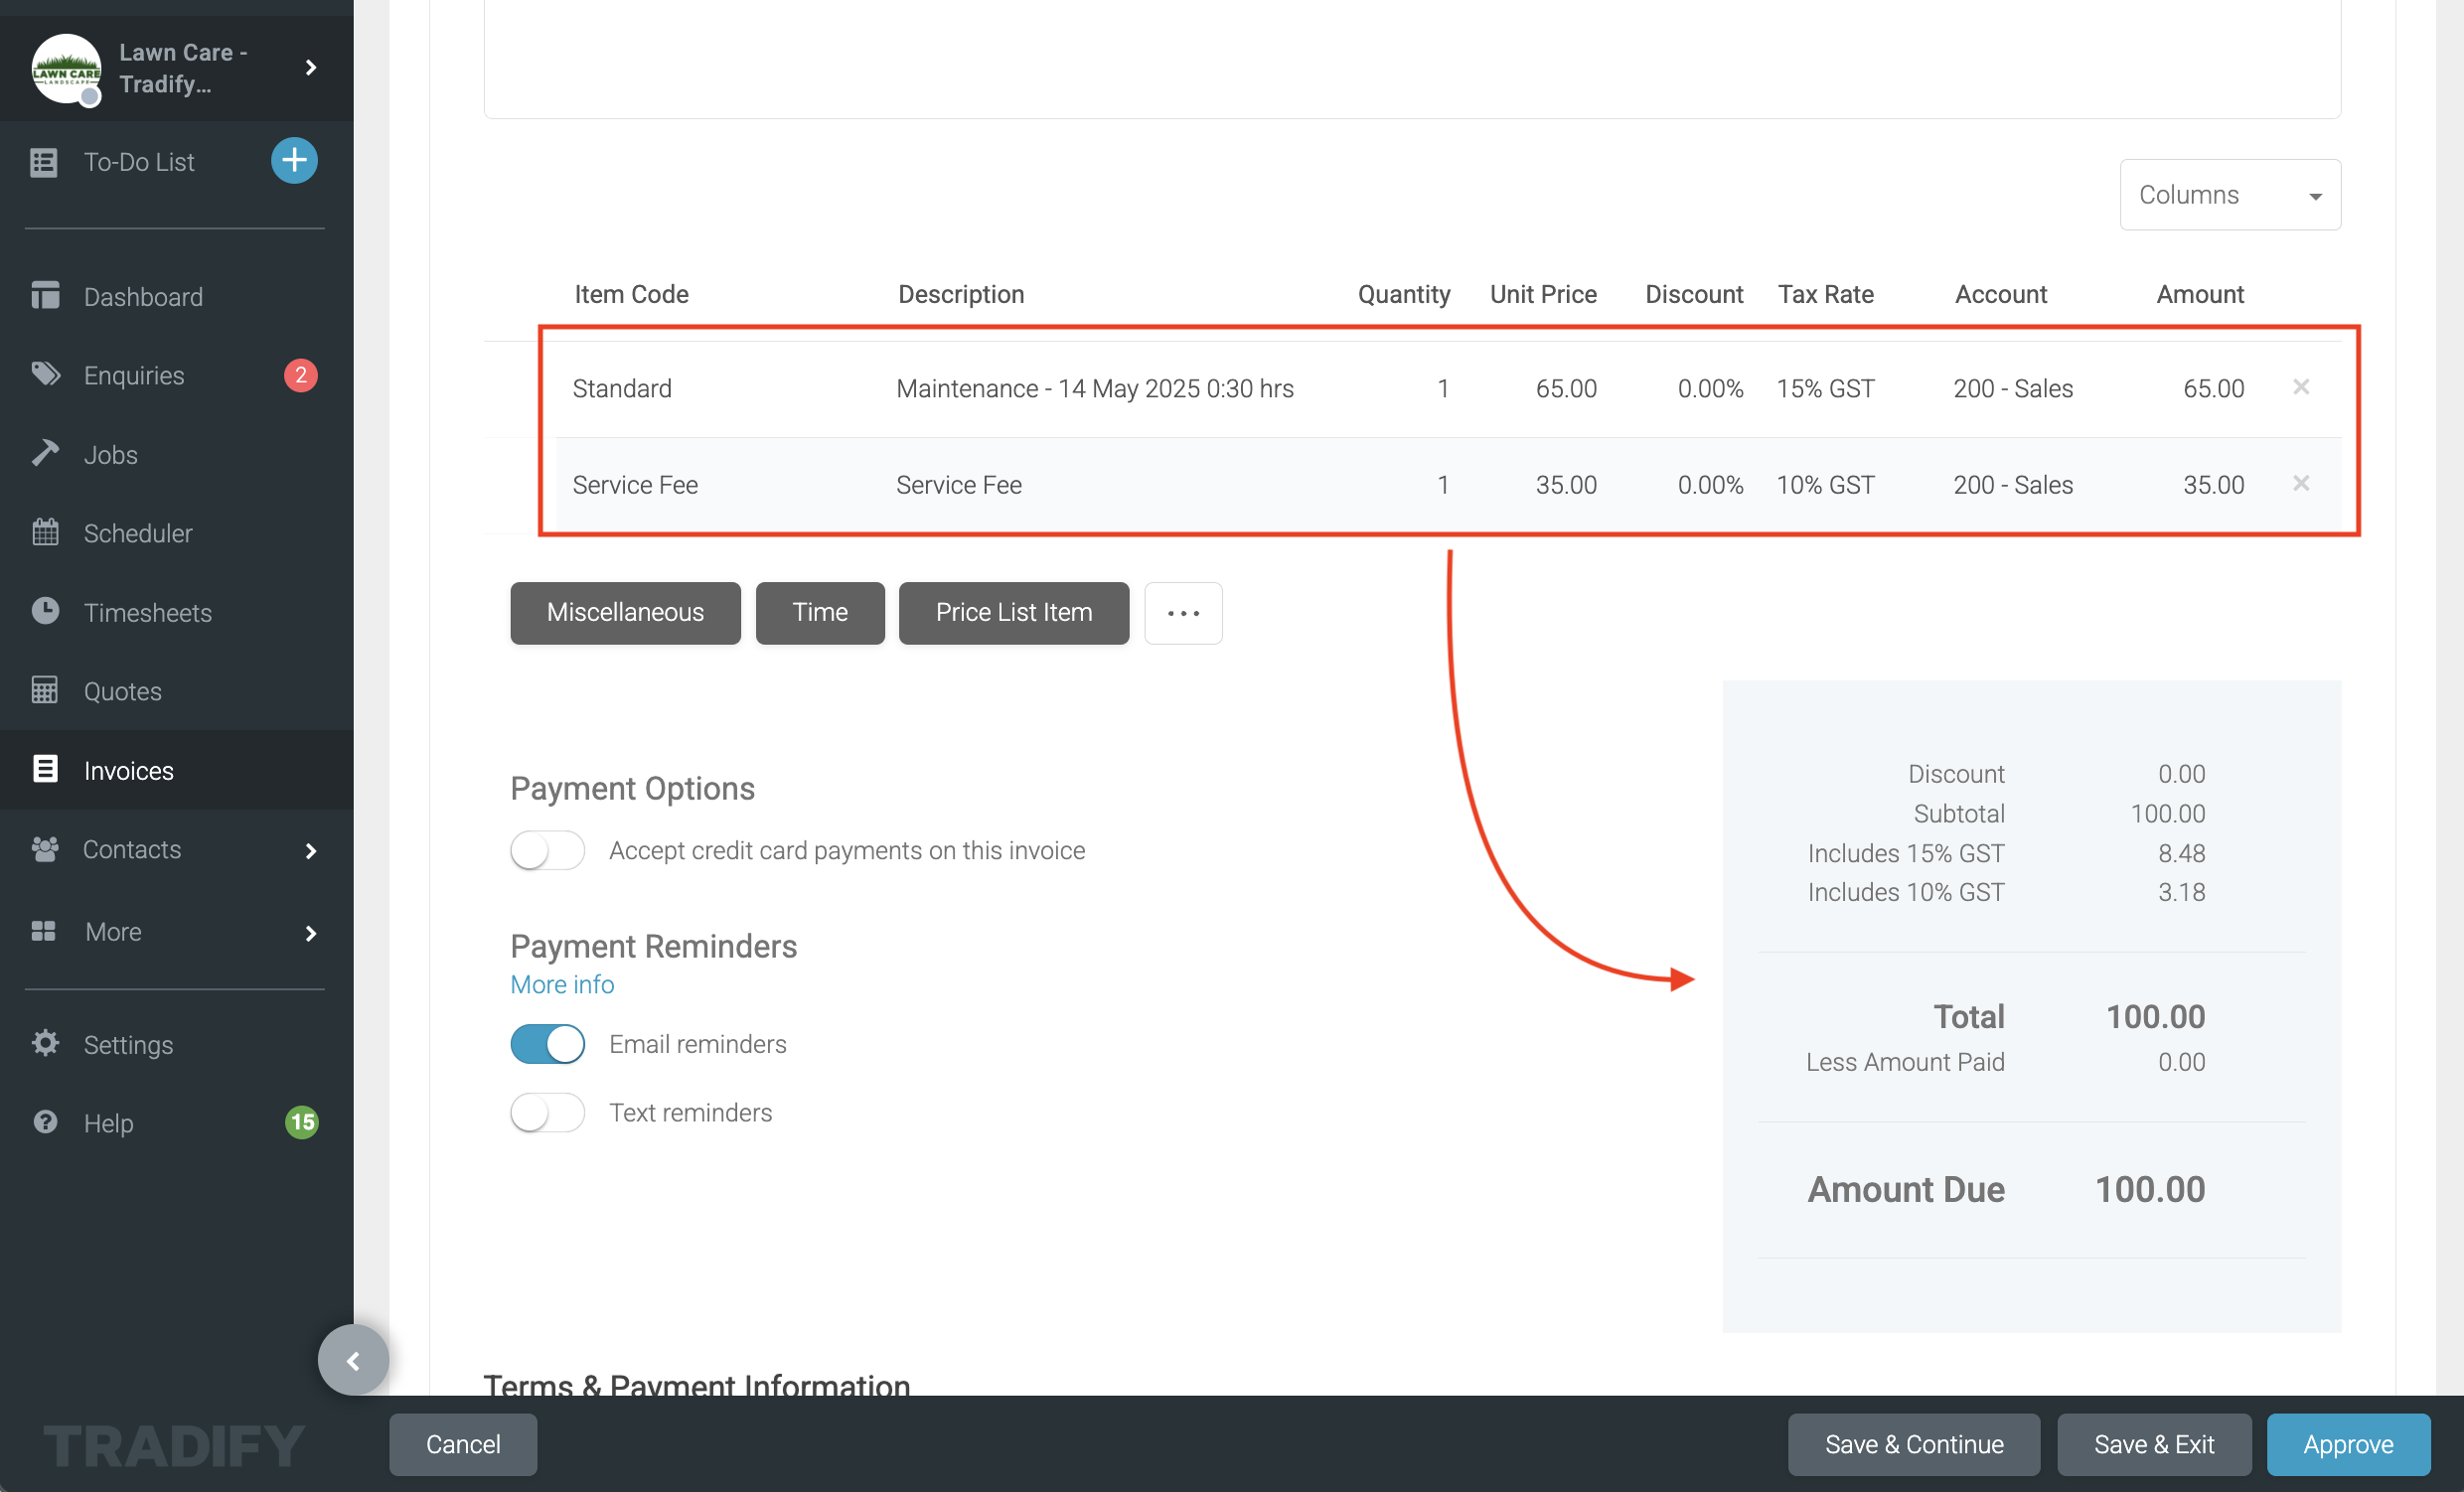Add a new to-do with the blue plus button
The image size is (2464, 1492).
pos(294,161)
